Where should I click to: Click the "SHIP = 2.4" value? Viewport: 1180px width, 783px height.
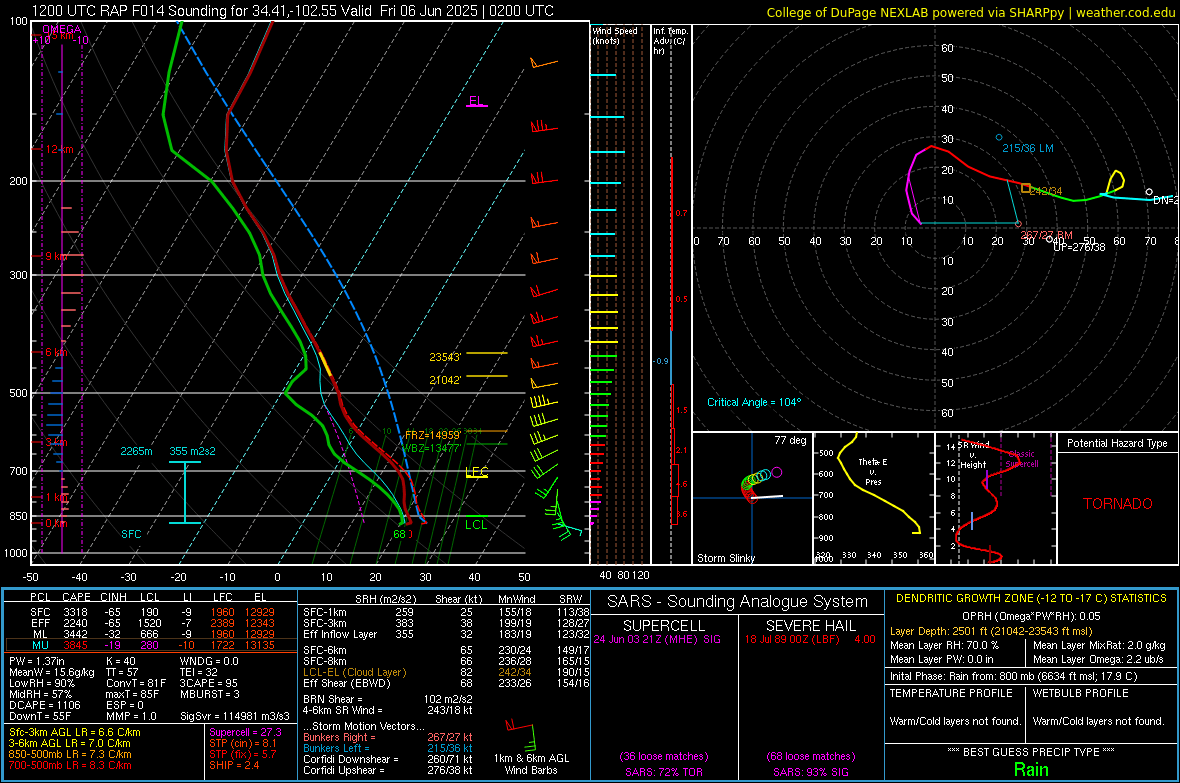coord(234,766)
